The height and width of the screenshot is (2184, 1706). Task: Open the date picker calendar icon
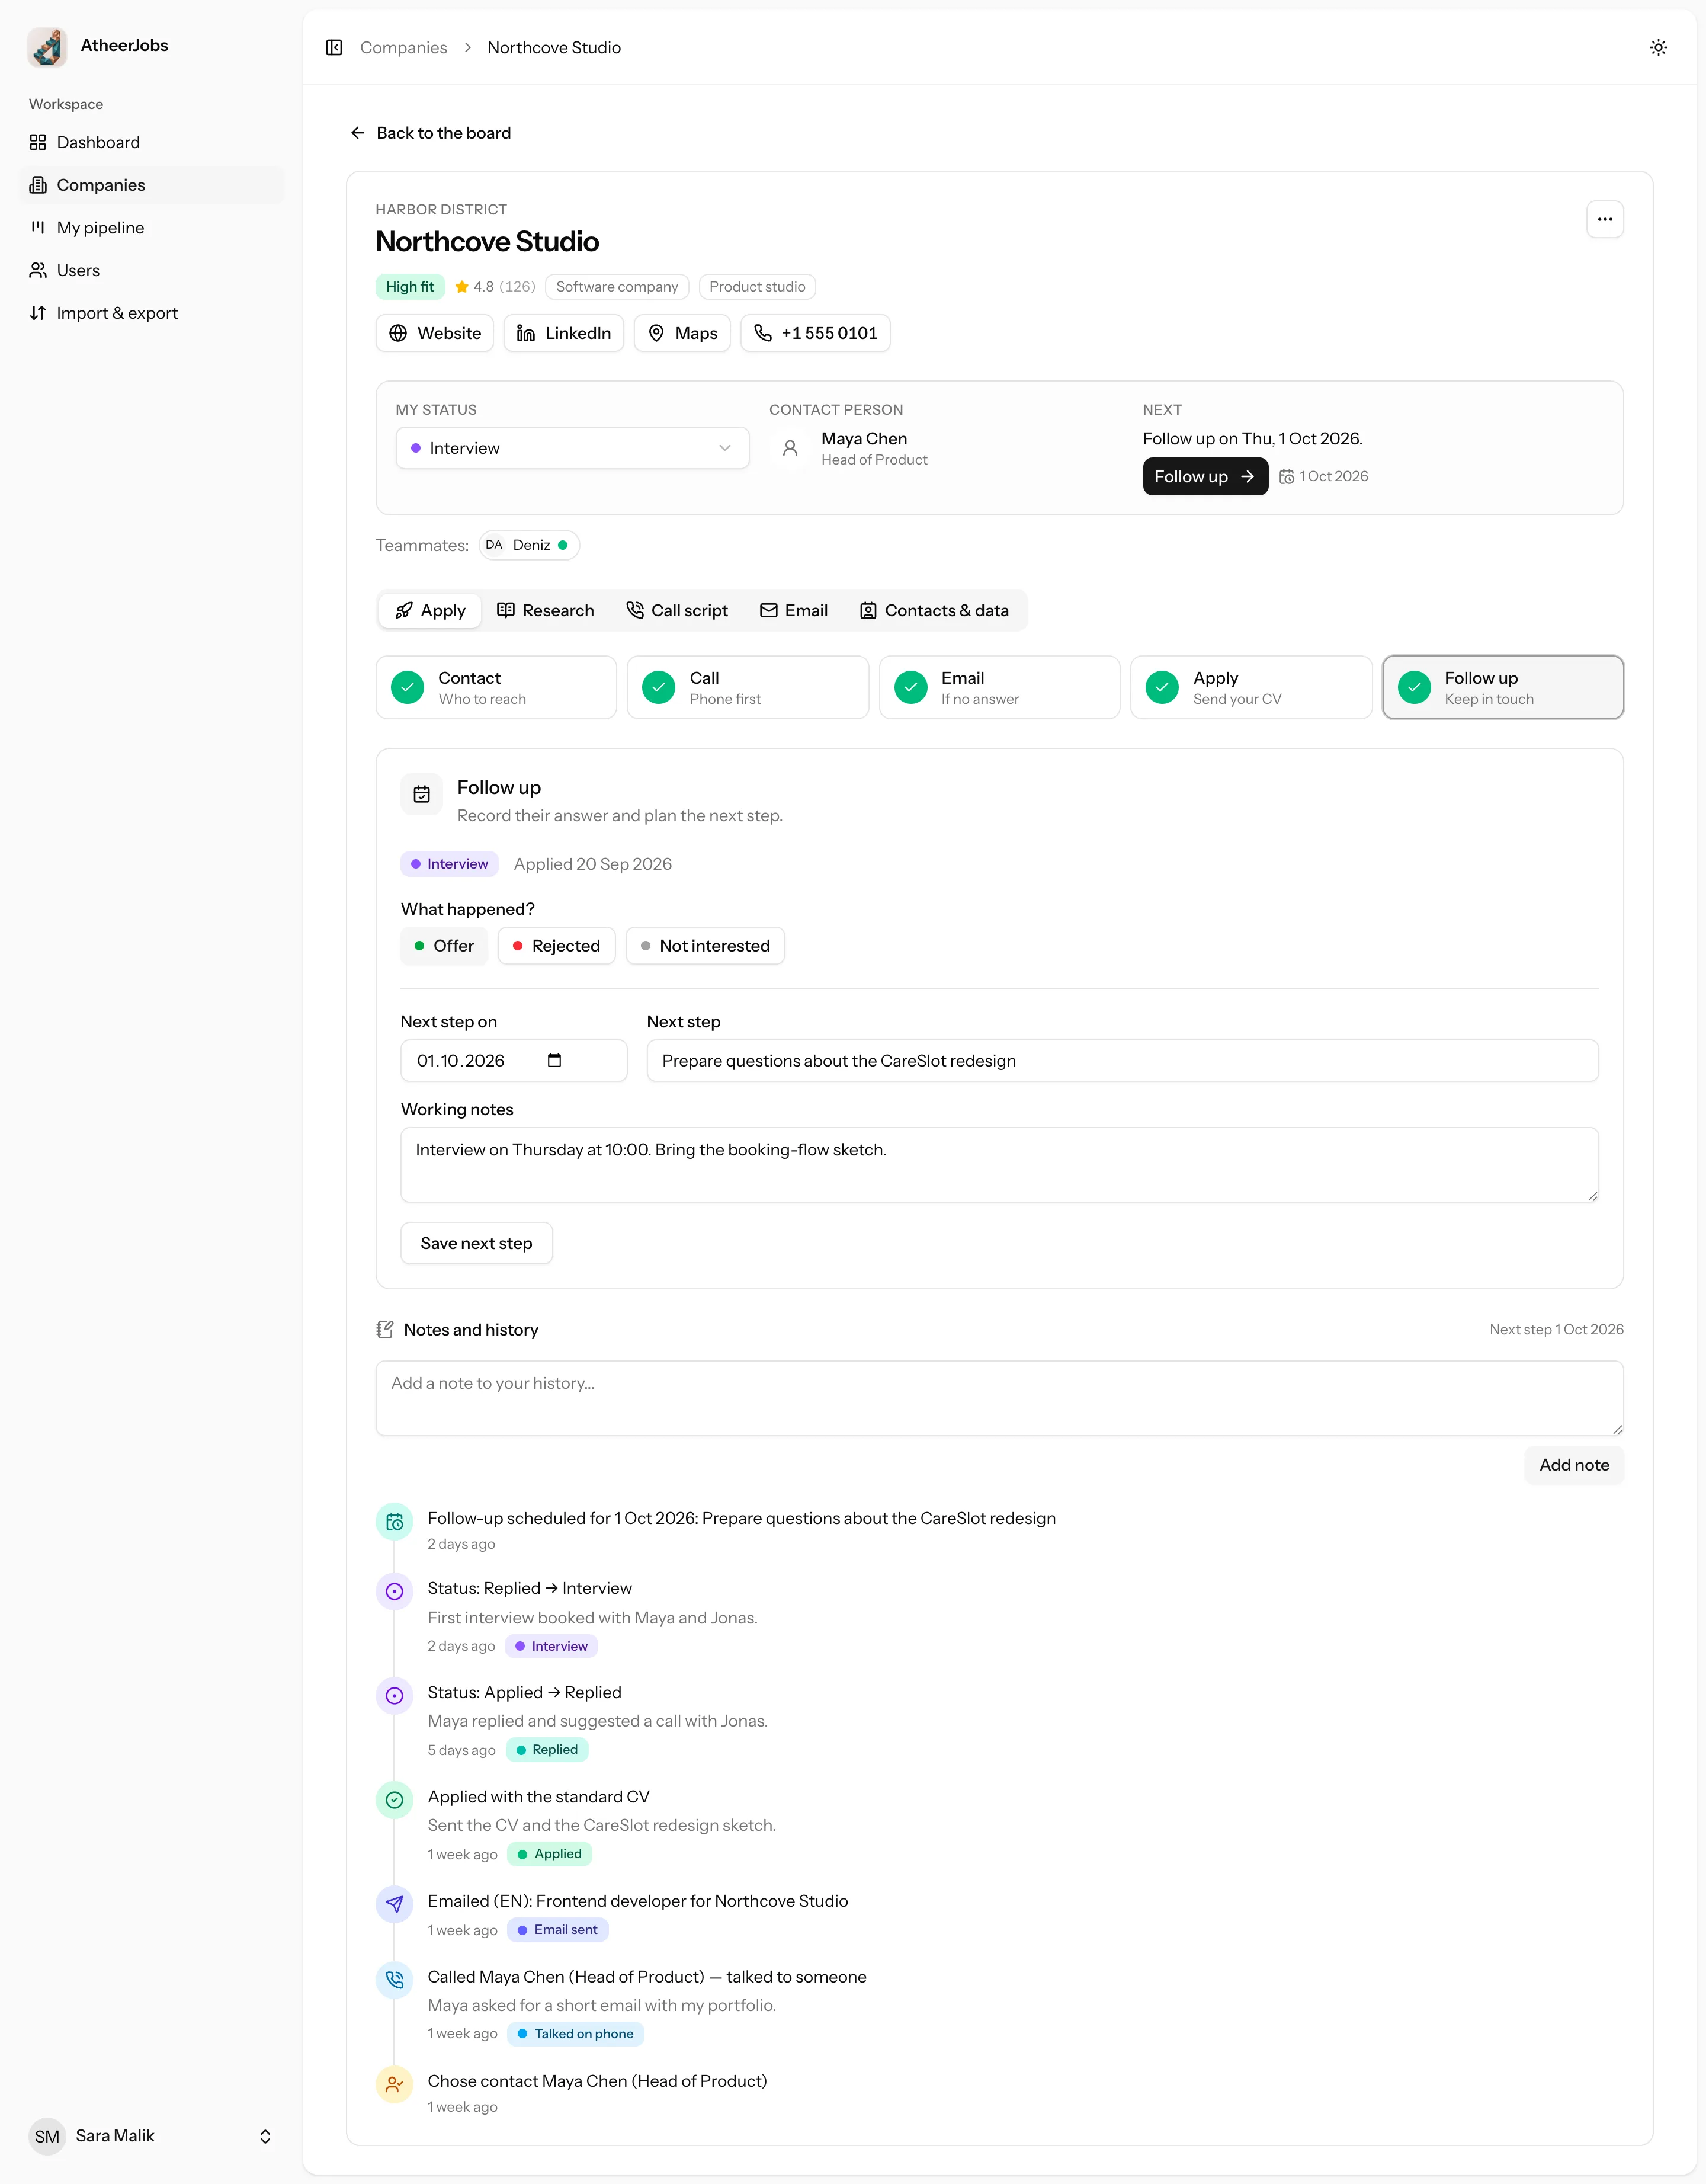point(554,1060)
